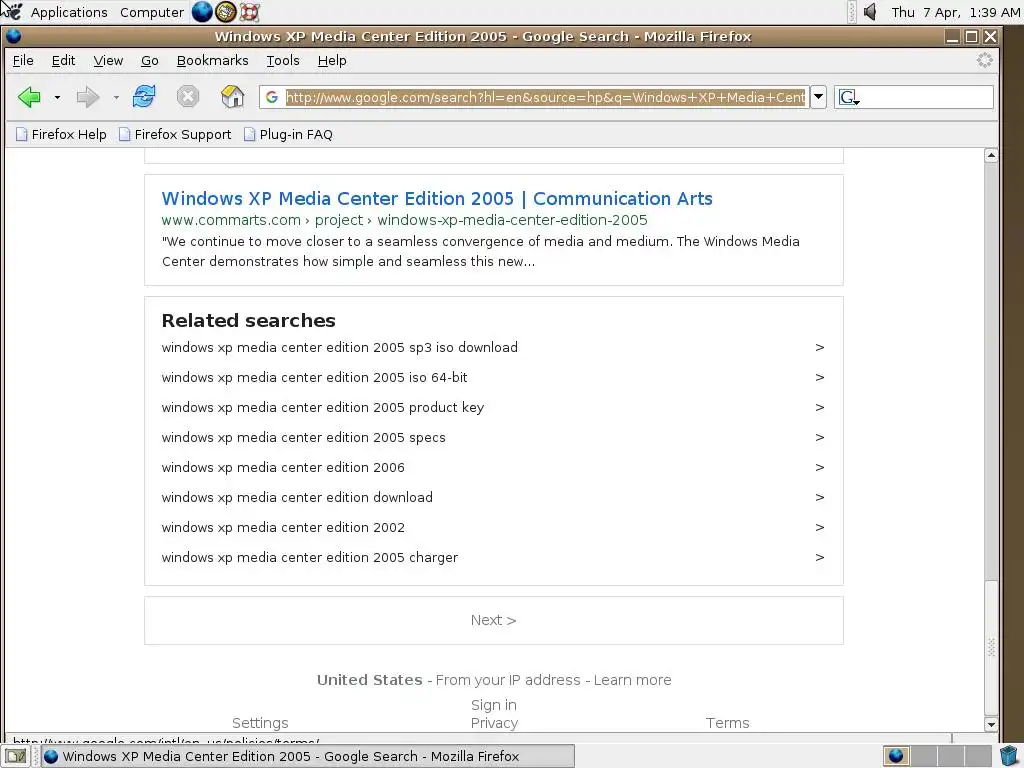
Task: Click the Firefox throbber activity icon
Action: (x=984, y=60)
